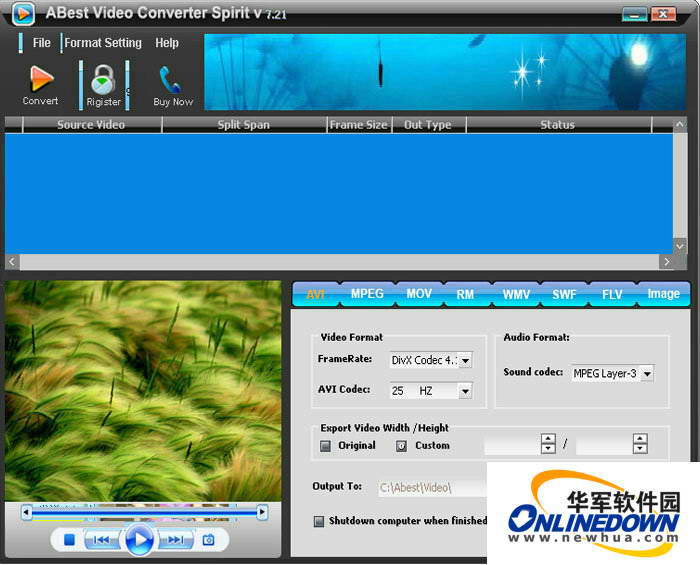The height and width of the screenshot is (565, 700).
Task: Switch to the RM format tab
Action: click(465, 294)
